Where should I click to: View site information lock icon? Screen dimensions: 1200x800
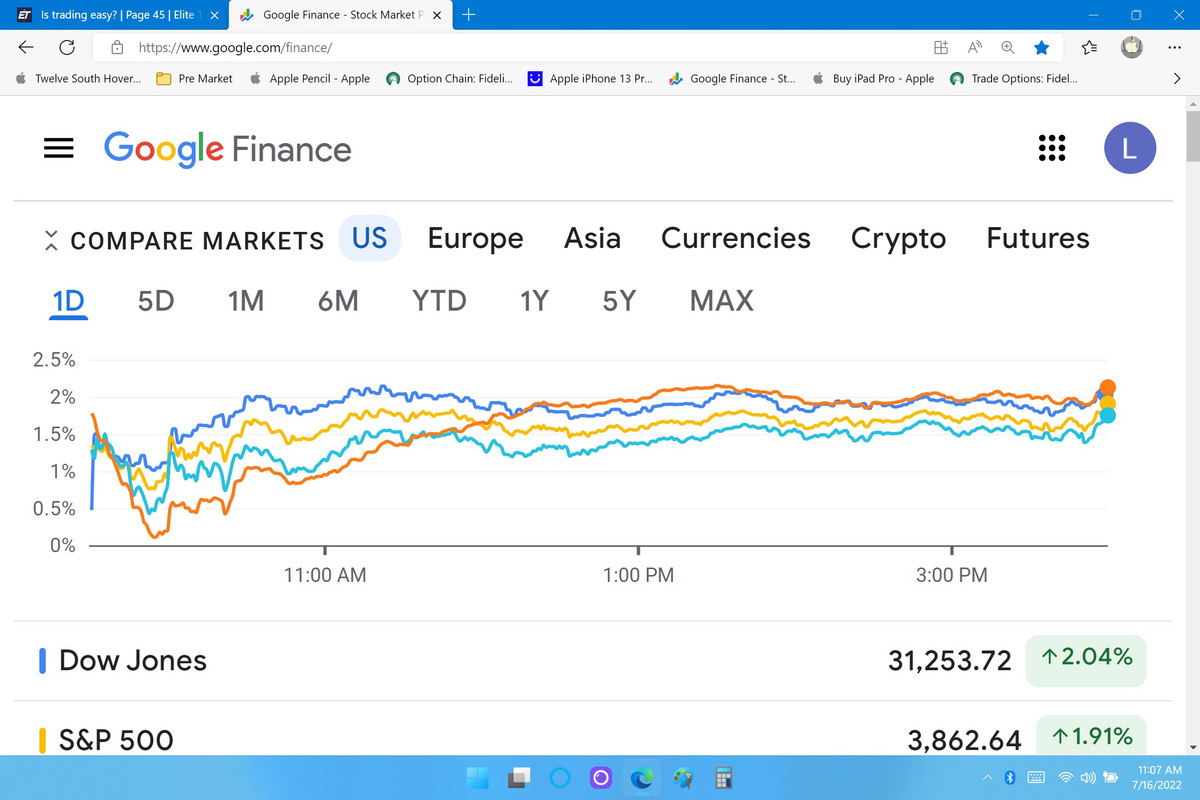point(117,47)
